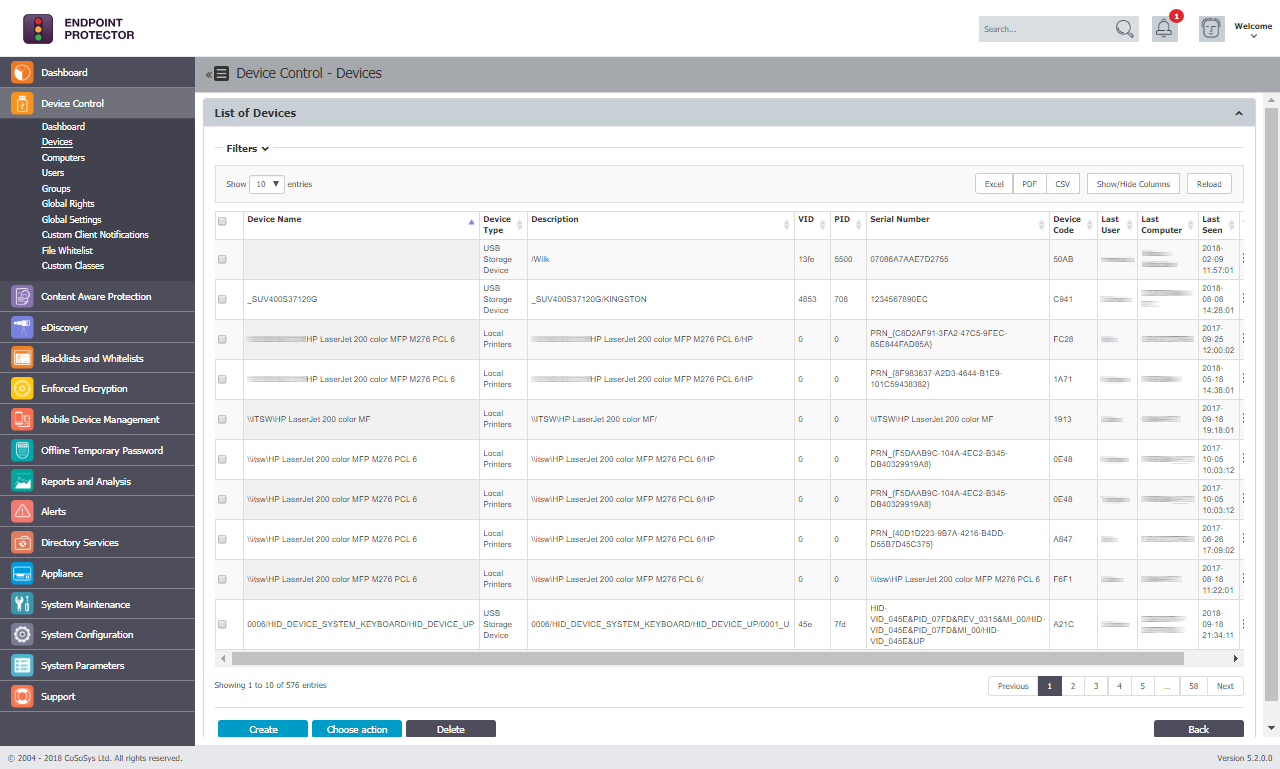Screen dimensions: 1280x769
Task: Collapse the List of Devices panel
Action: [x=1238, y=113]
